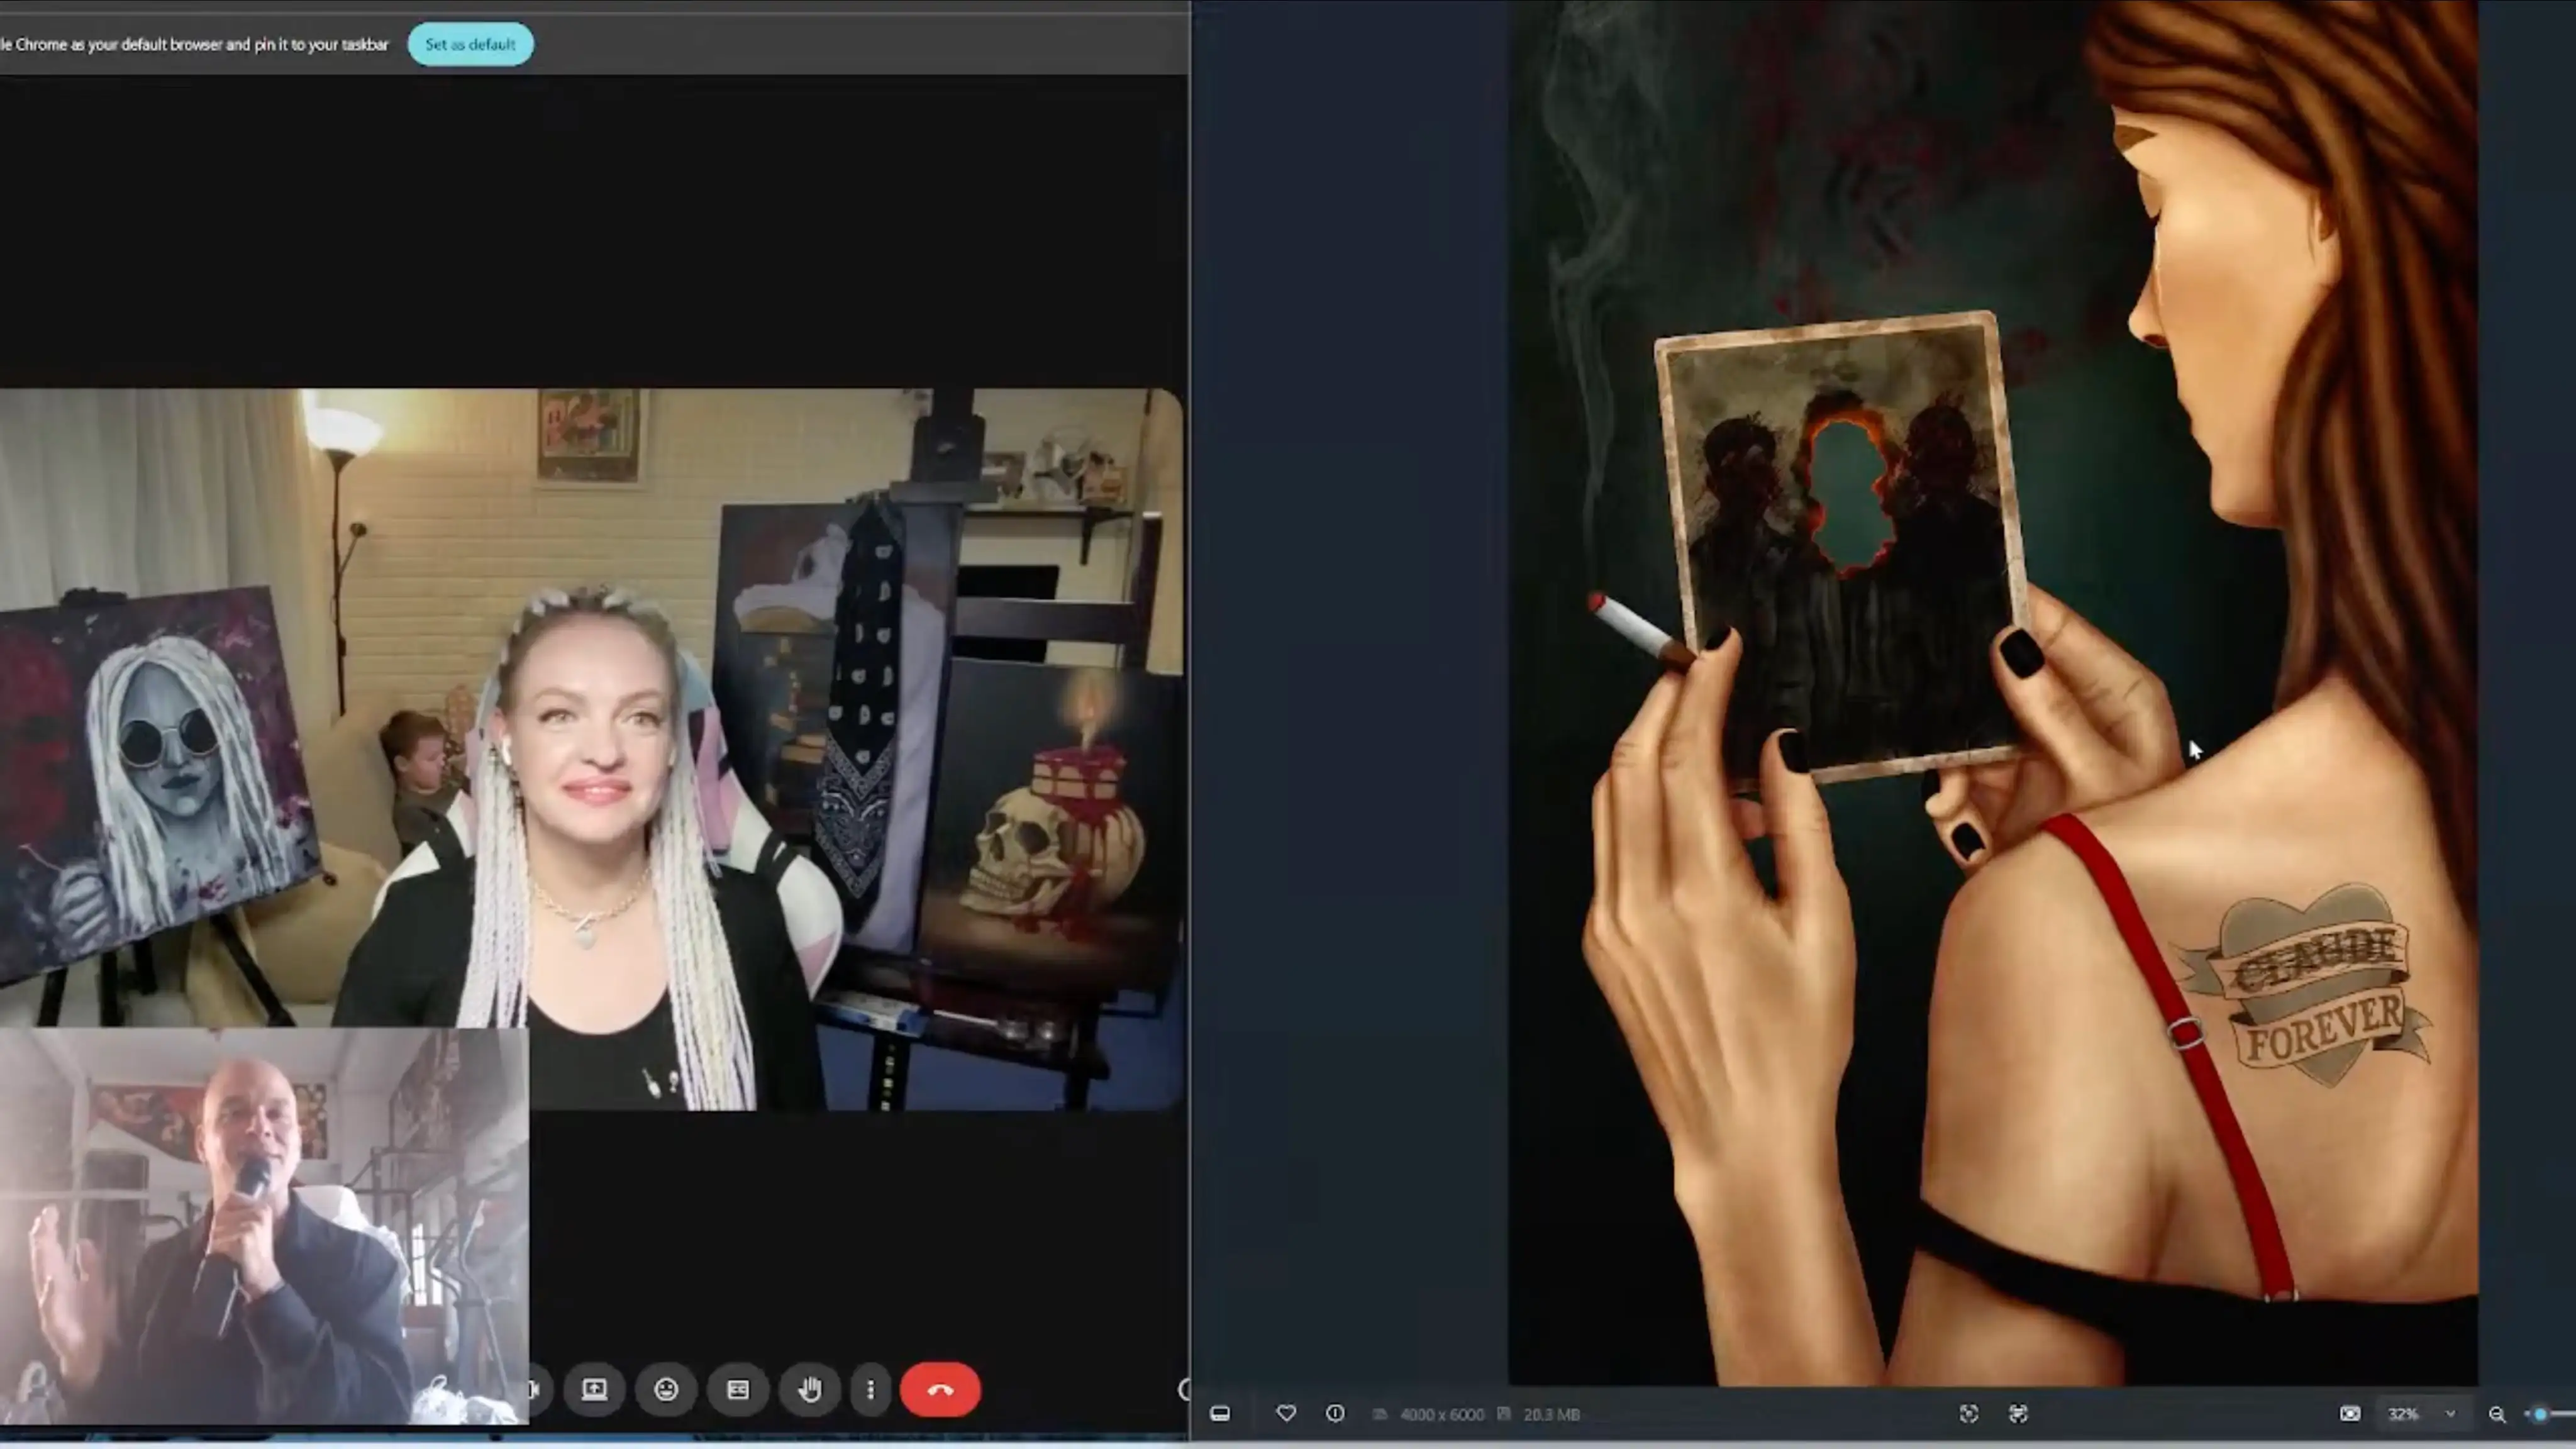
Task: Click the zoom out magnifier icon
Action: (2497, 1413)
